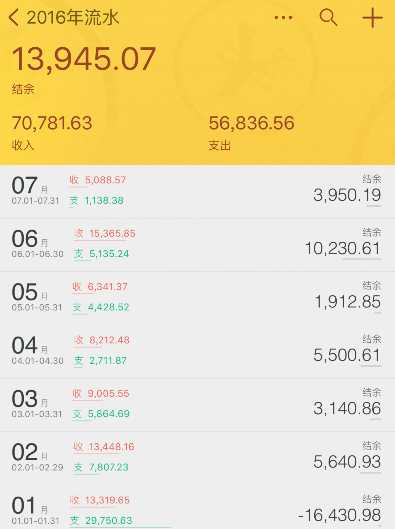Add a new record with plus icon
395x529 pixels.
(x=372, y=18)
